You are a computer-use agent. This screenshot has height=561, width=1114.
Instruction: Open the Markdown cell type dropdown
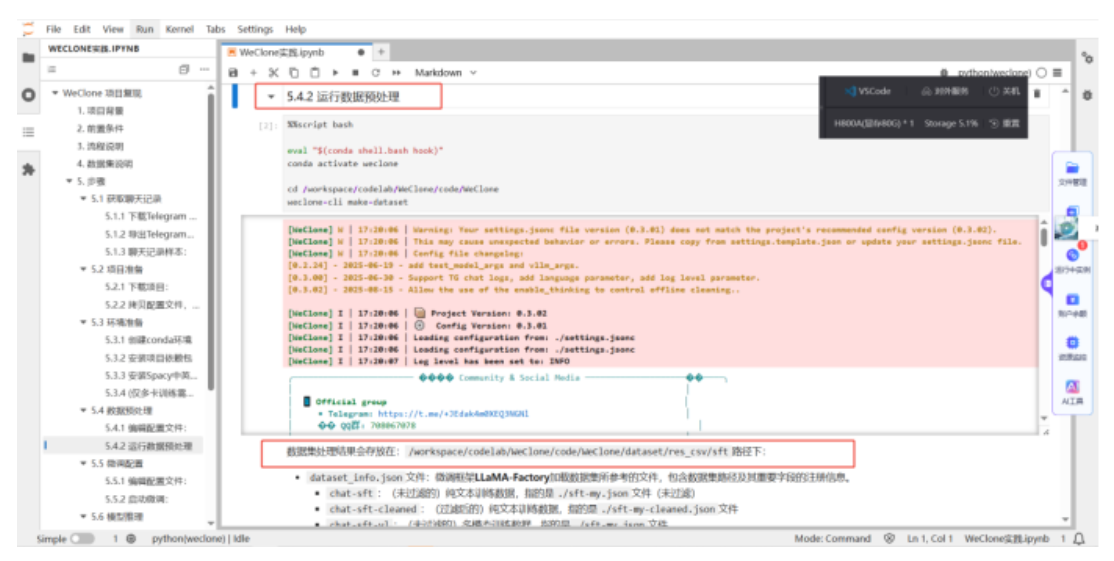click(446, 73)
